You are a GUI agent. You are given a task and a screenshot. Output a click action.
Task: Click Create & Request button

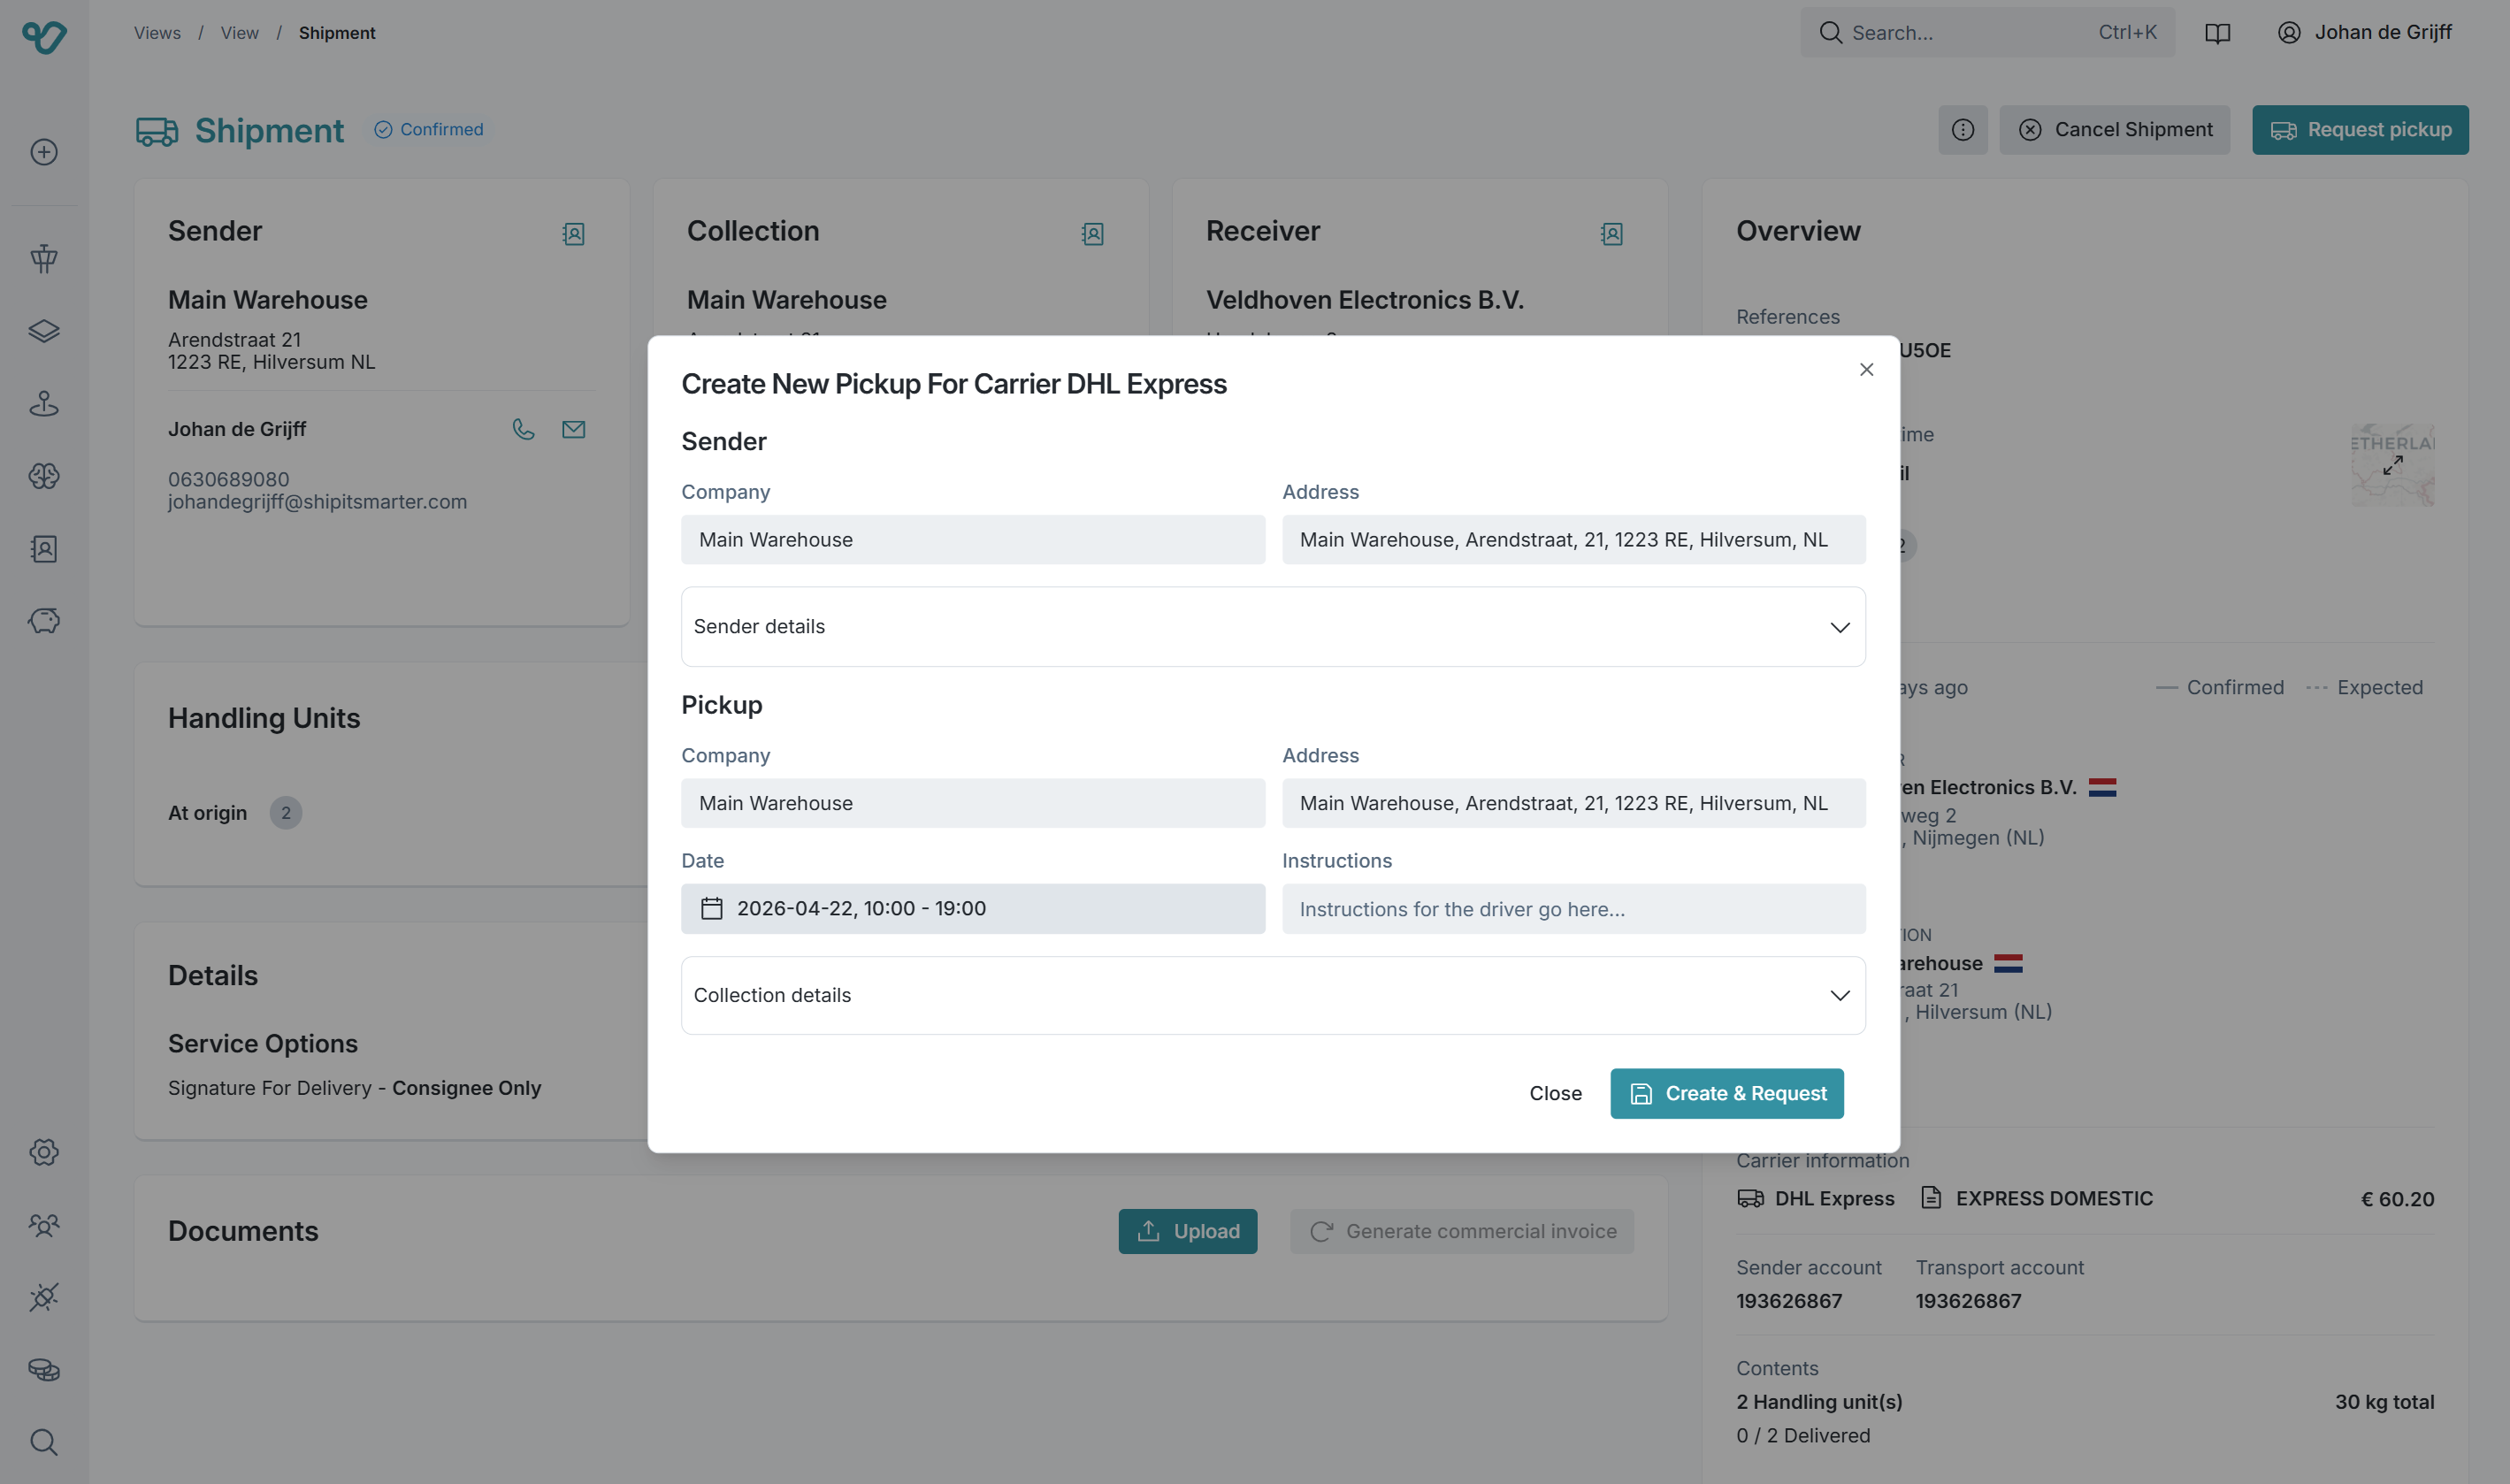[x=1726, y=1093]
